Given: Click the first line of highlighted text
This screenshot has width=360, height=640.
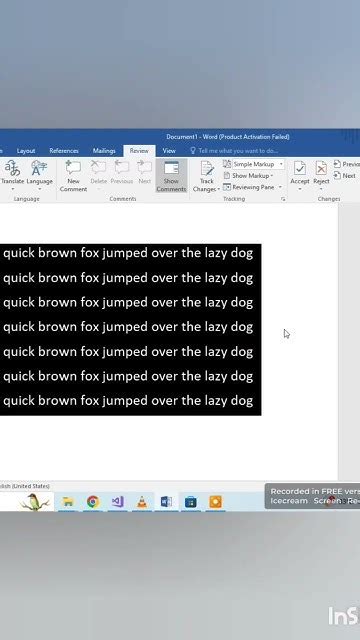Looking at the screenshot, I should (x=128, y=253).
